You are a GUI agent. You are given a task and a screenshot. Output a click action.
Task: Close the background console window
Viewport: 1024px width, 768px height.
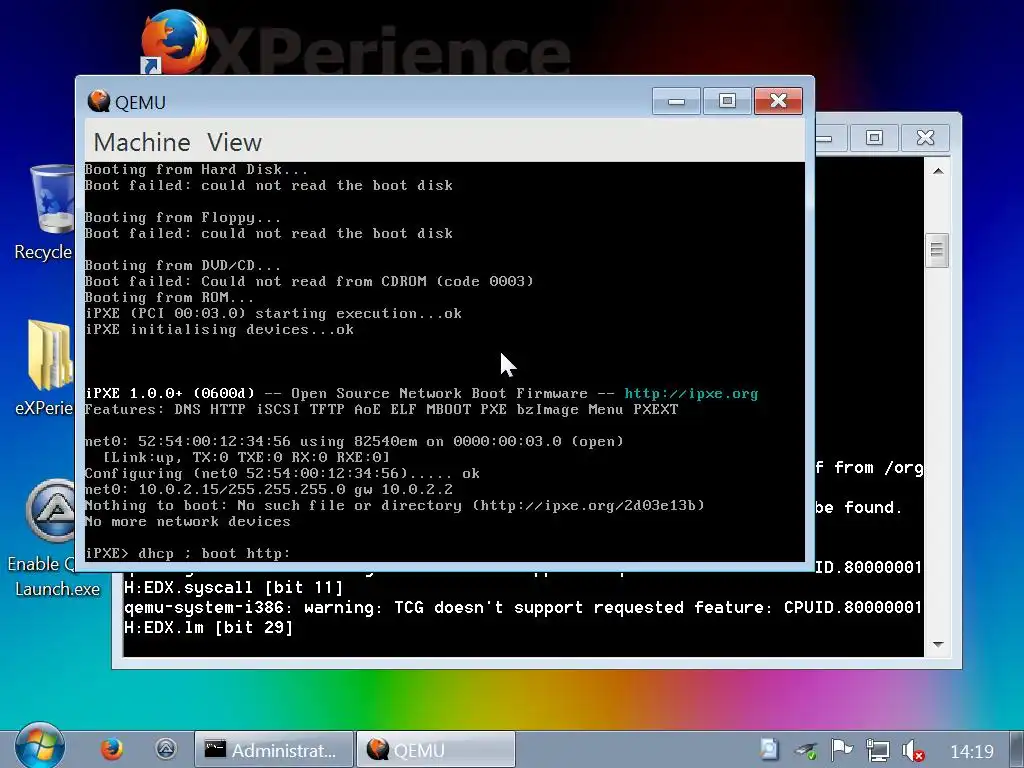click(x=925, y=138)
